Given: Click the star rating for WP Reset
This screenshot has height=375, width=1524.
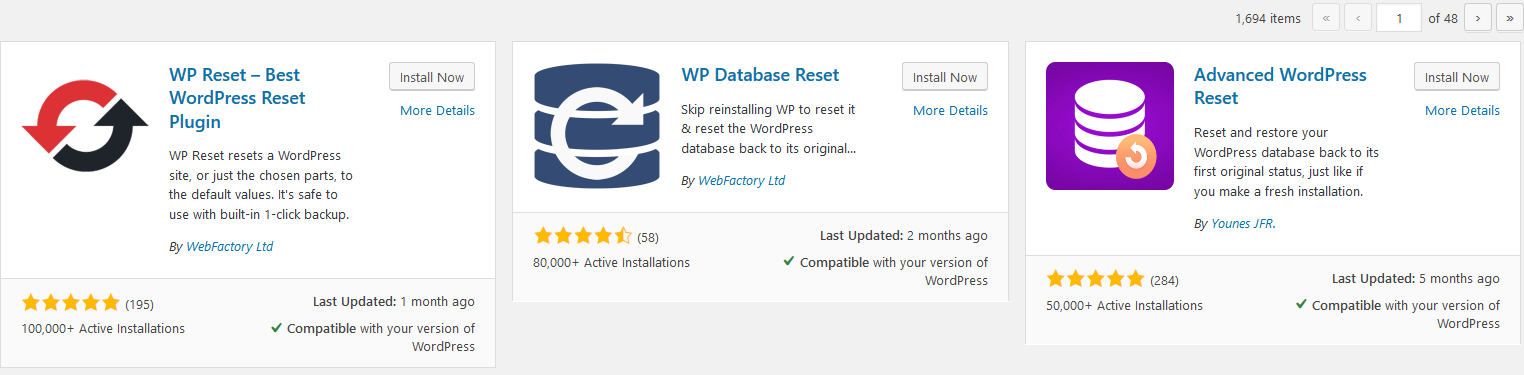Looking at the screenshot, I should pyautogui.click(x=70, y=302).
